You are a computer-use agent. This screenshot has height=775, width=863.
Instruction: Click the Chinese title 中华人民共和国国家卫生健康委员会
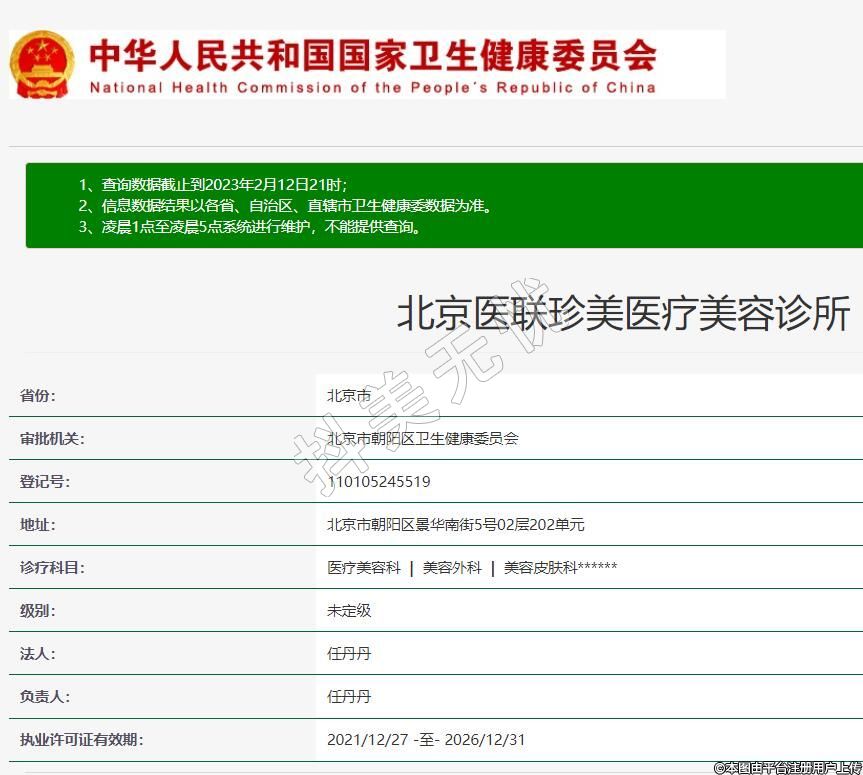pos(372,54)
